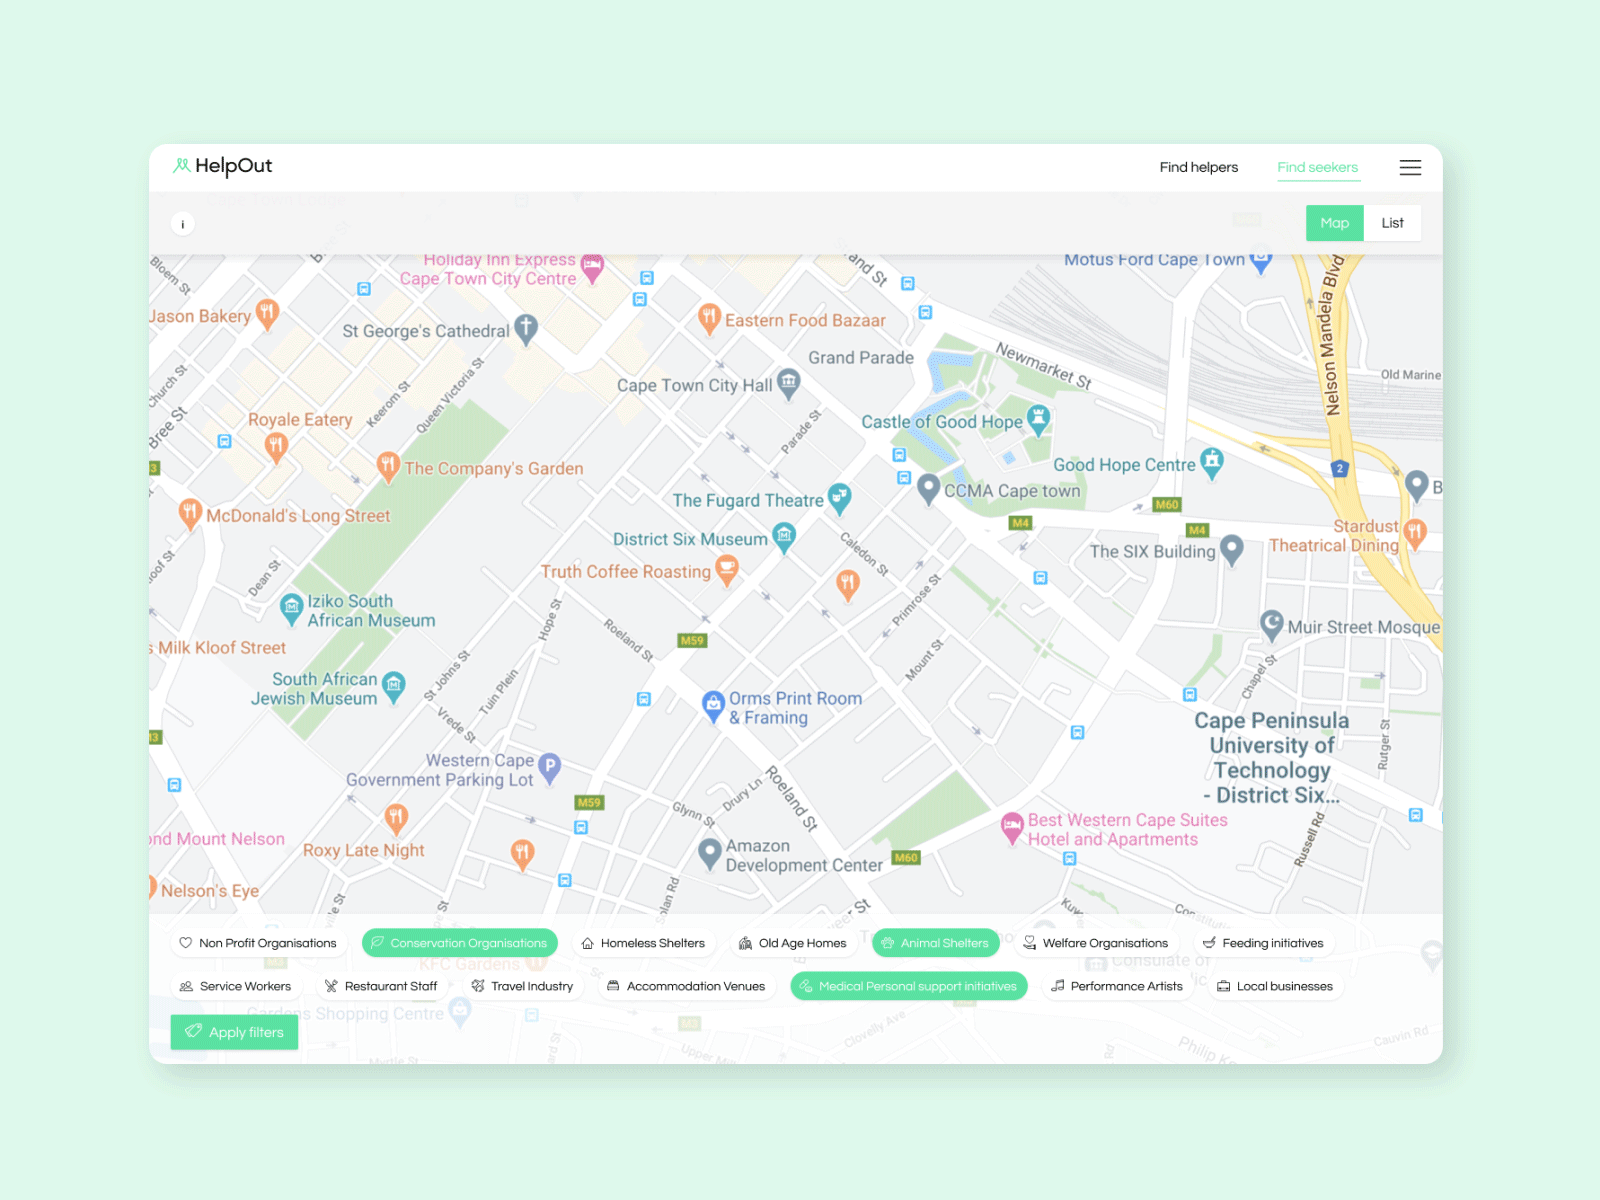Click the Stardust Theatrical Dining pin
Image resolution: width=1600 pixels, height=1200 pixels.
point(1415,533)
